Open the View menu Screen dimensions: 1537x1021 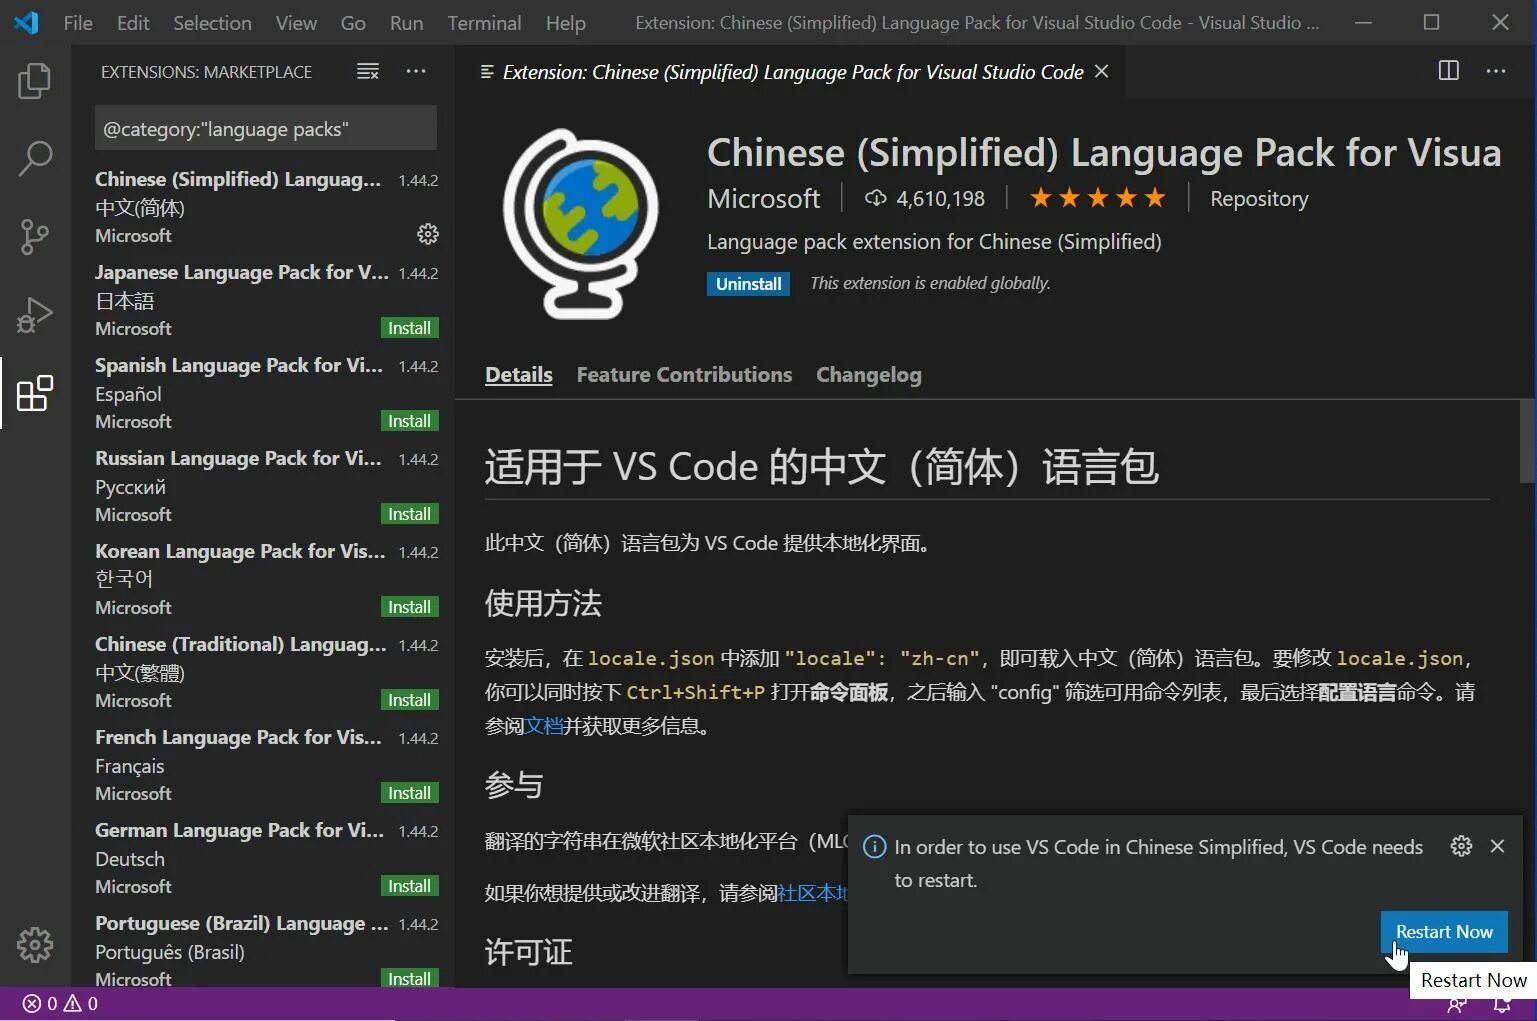[296, 22]
